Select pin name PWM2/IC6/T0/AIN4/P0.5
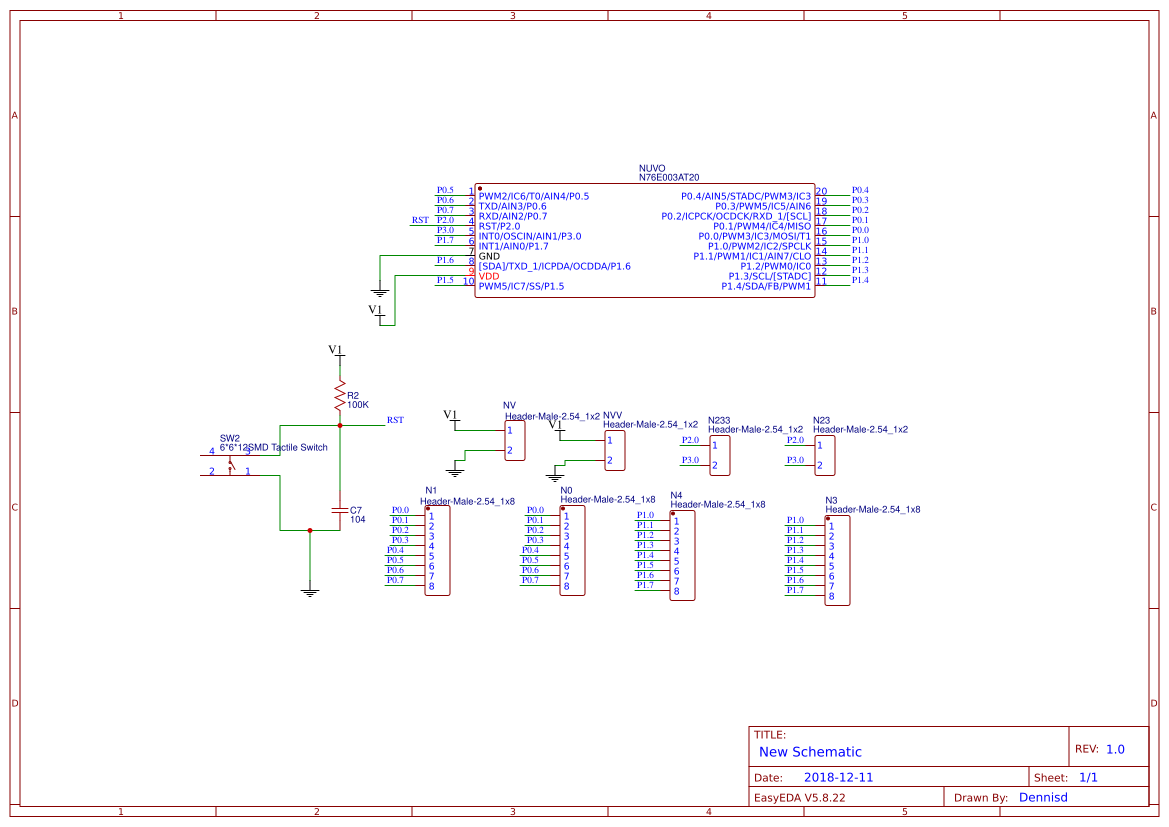 534,196
